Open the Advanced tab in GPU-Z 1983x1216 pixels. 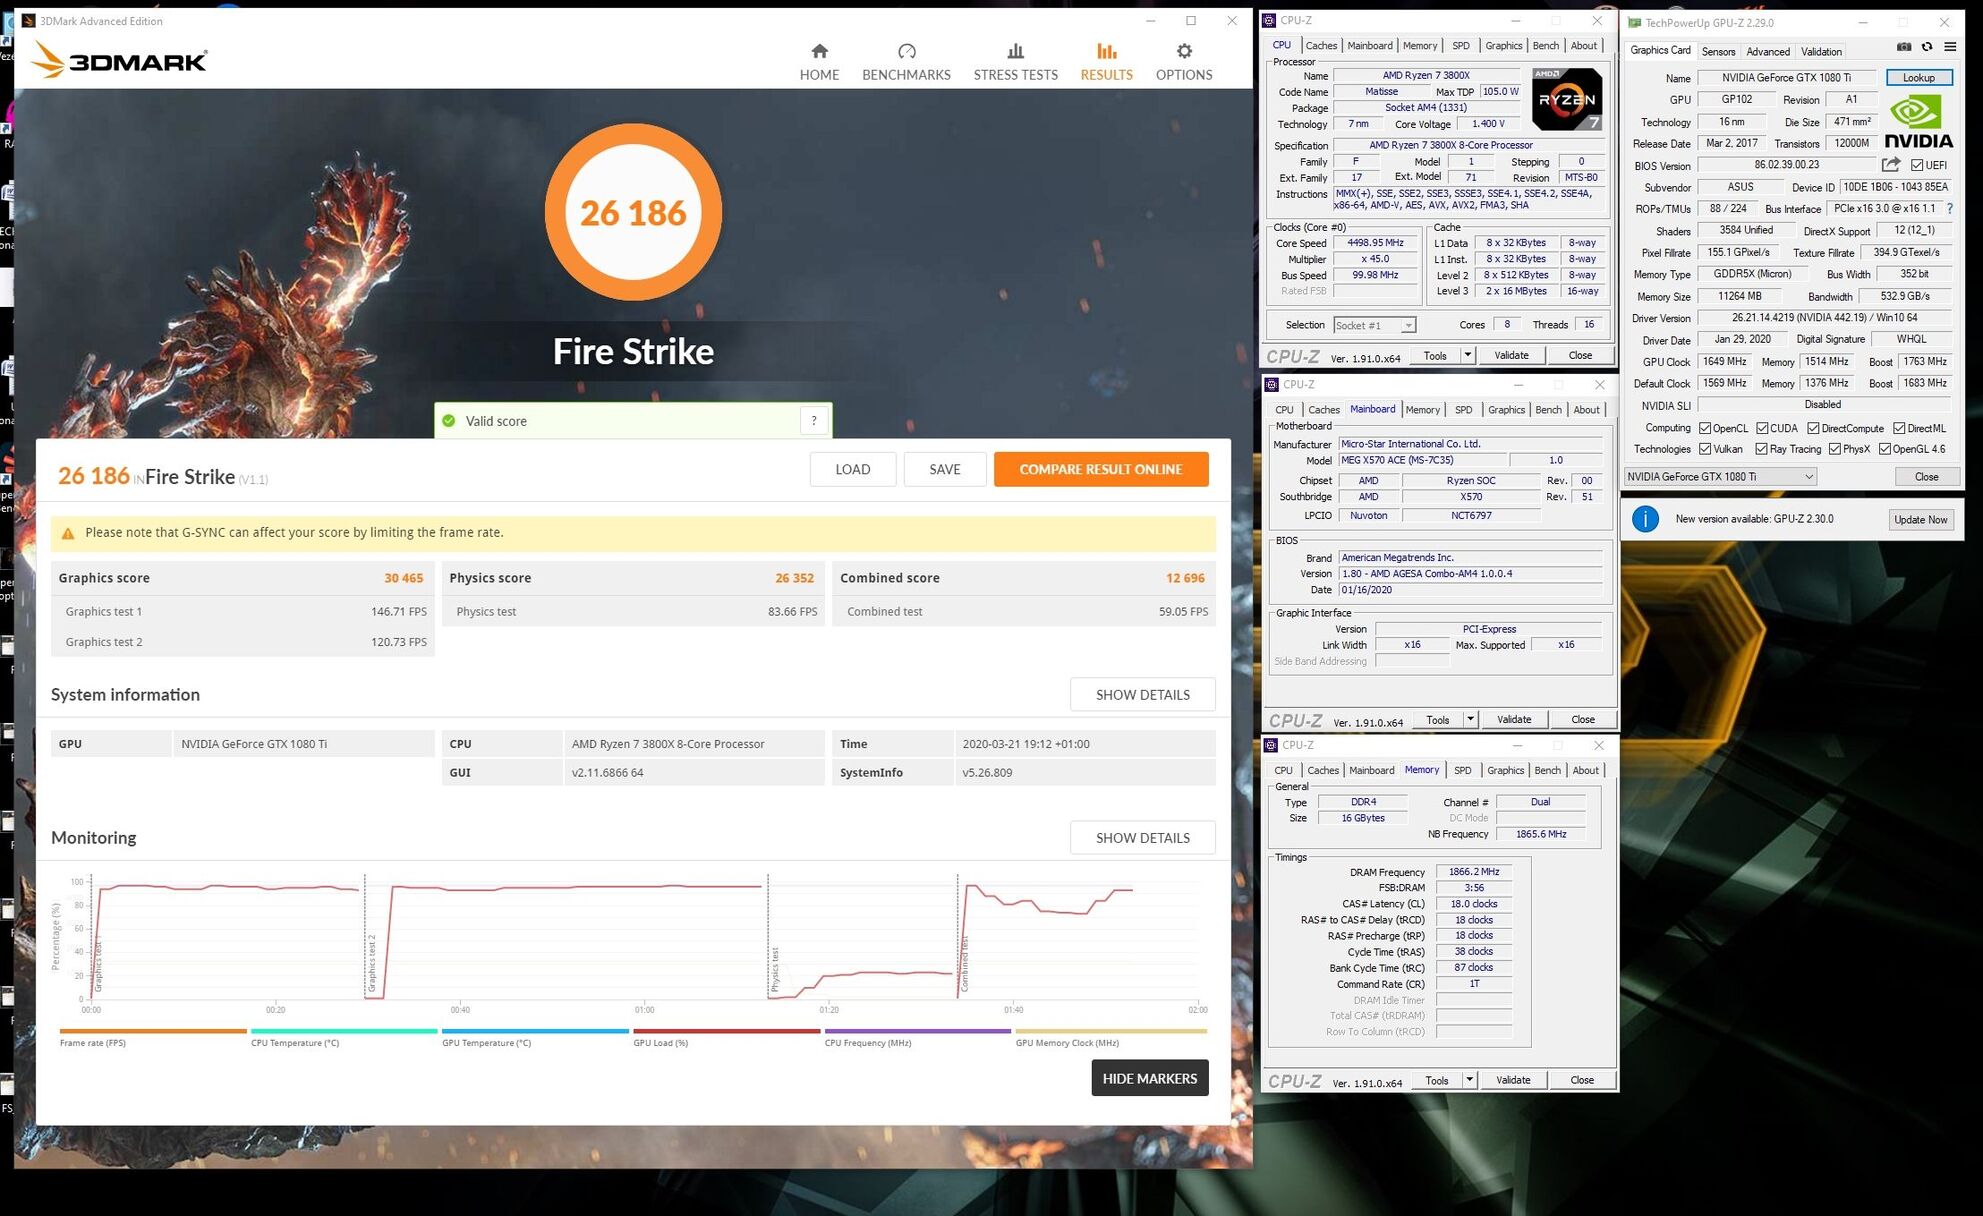point(1768,52)
